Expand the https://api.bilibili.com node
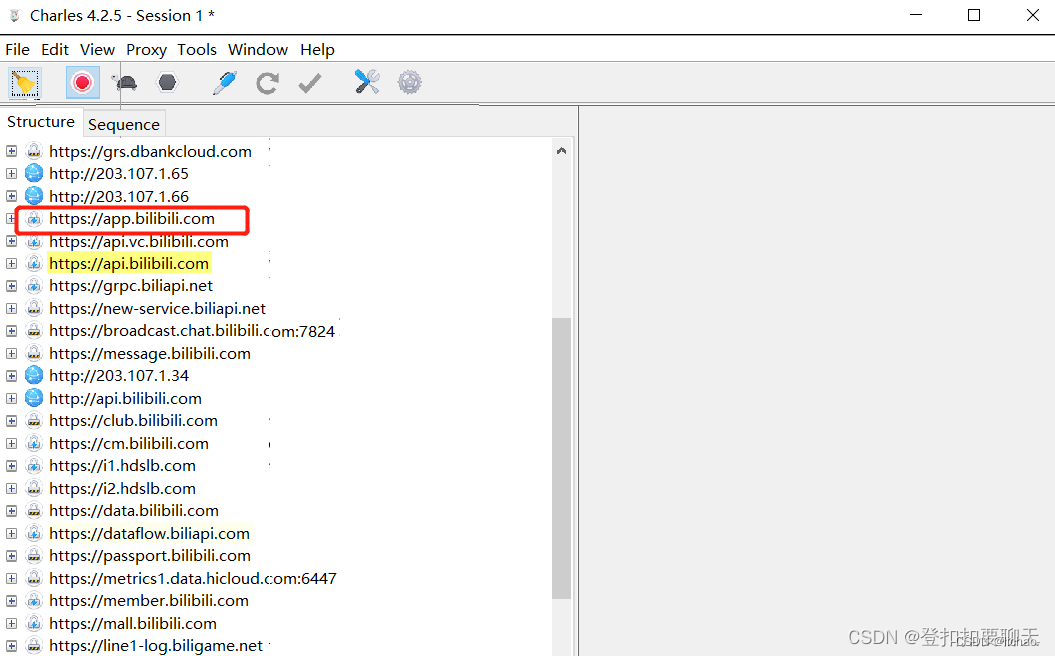Viewport: 1055px width, 656px height. coord(11,264)
